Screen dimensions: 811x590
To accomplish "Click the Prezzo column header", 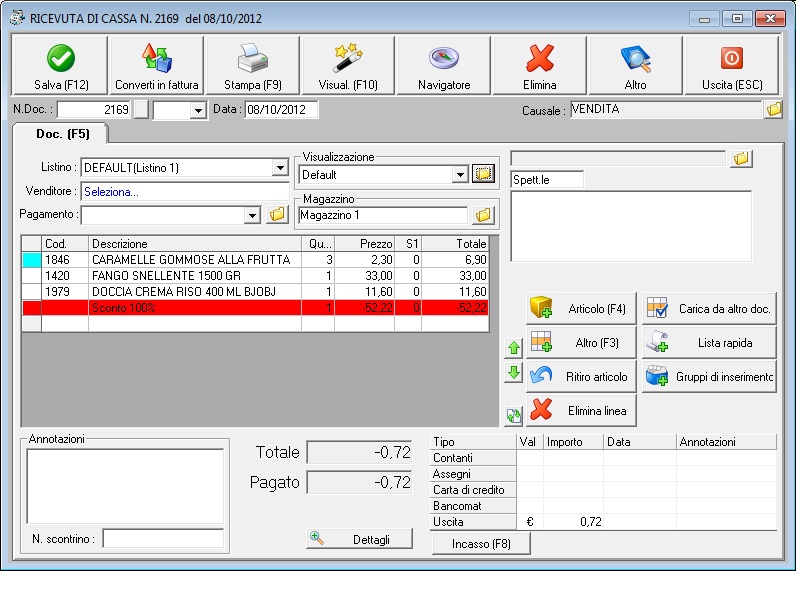I will 365,244.
